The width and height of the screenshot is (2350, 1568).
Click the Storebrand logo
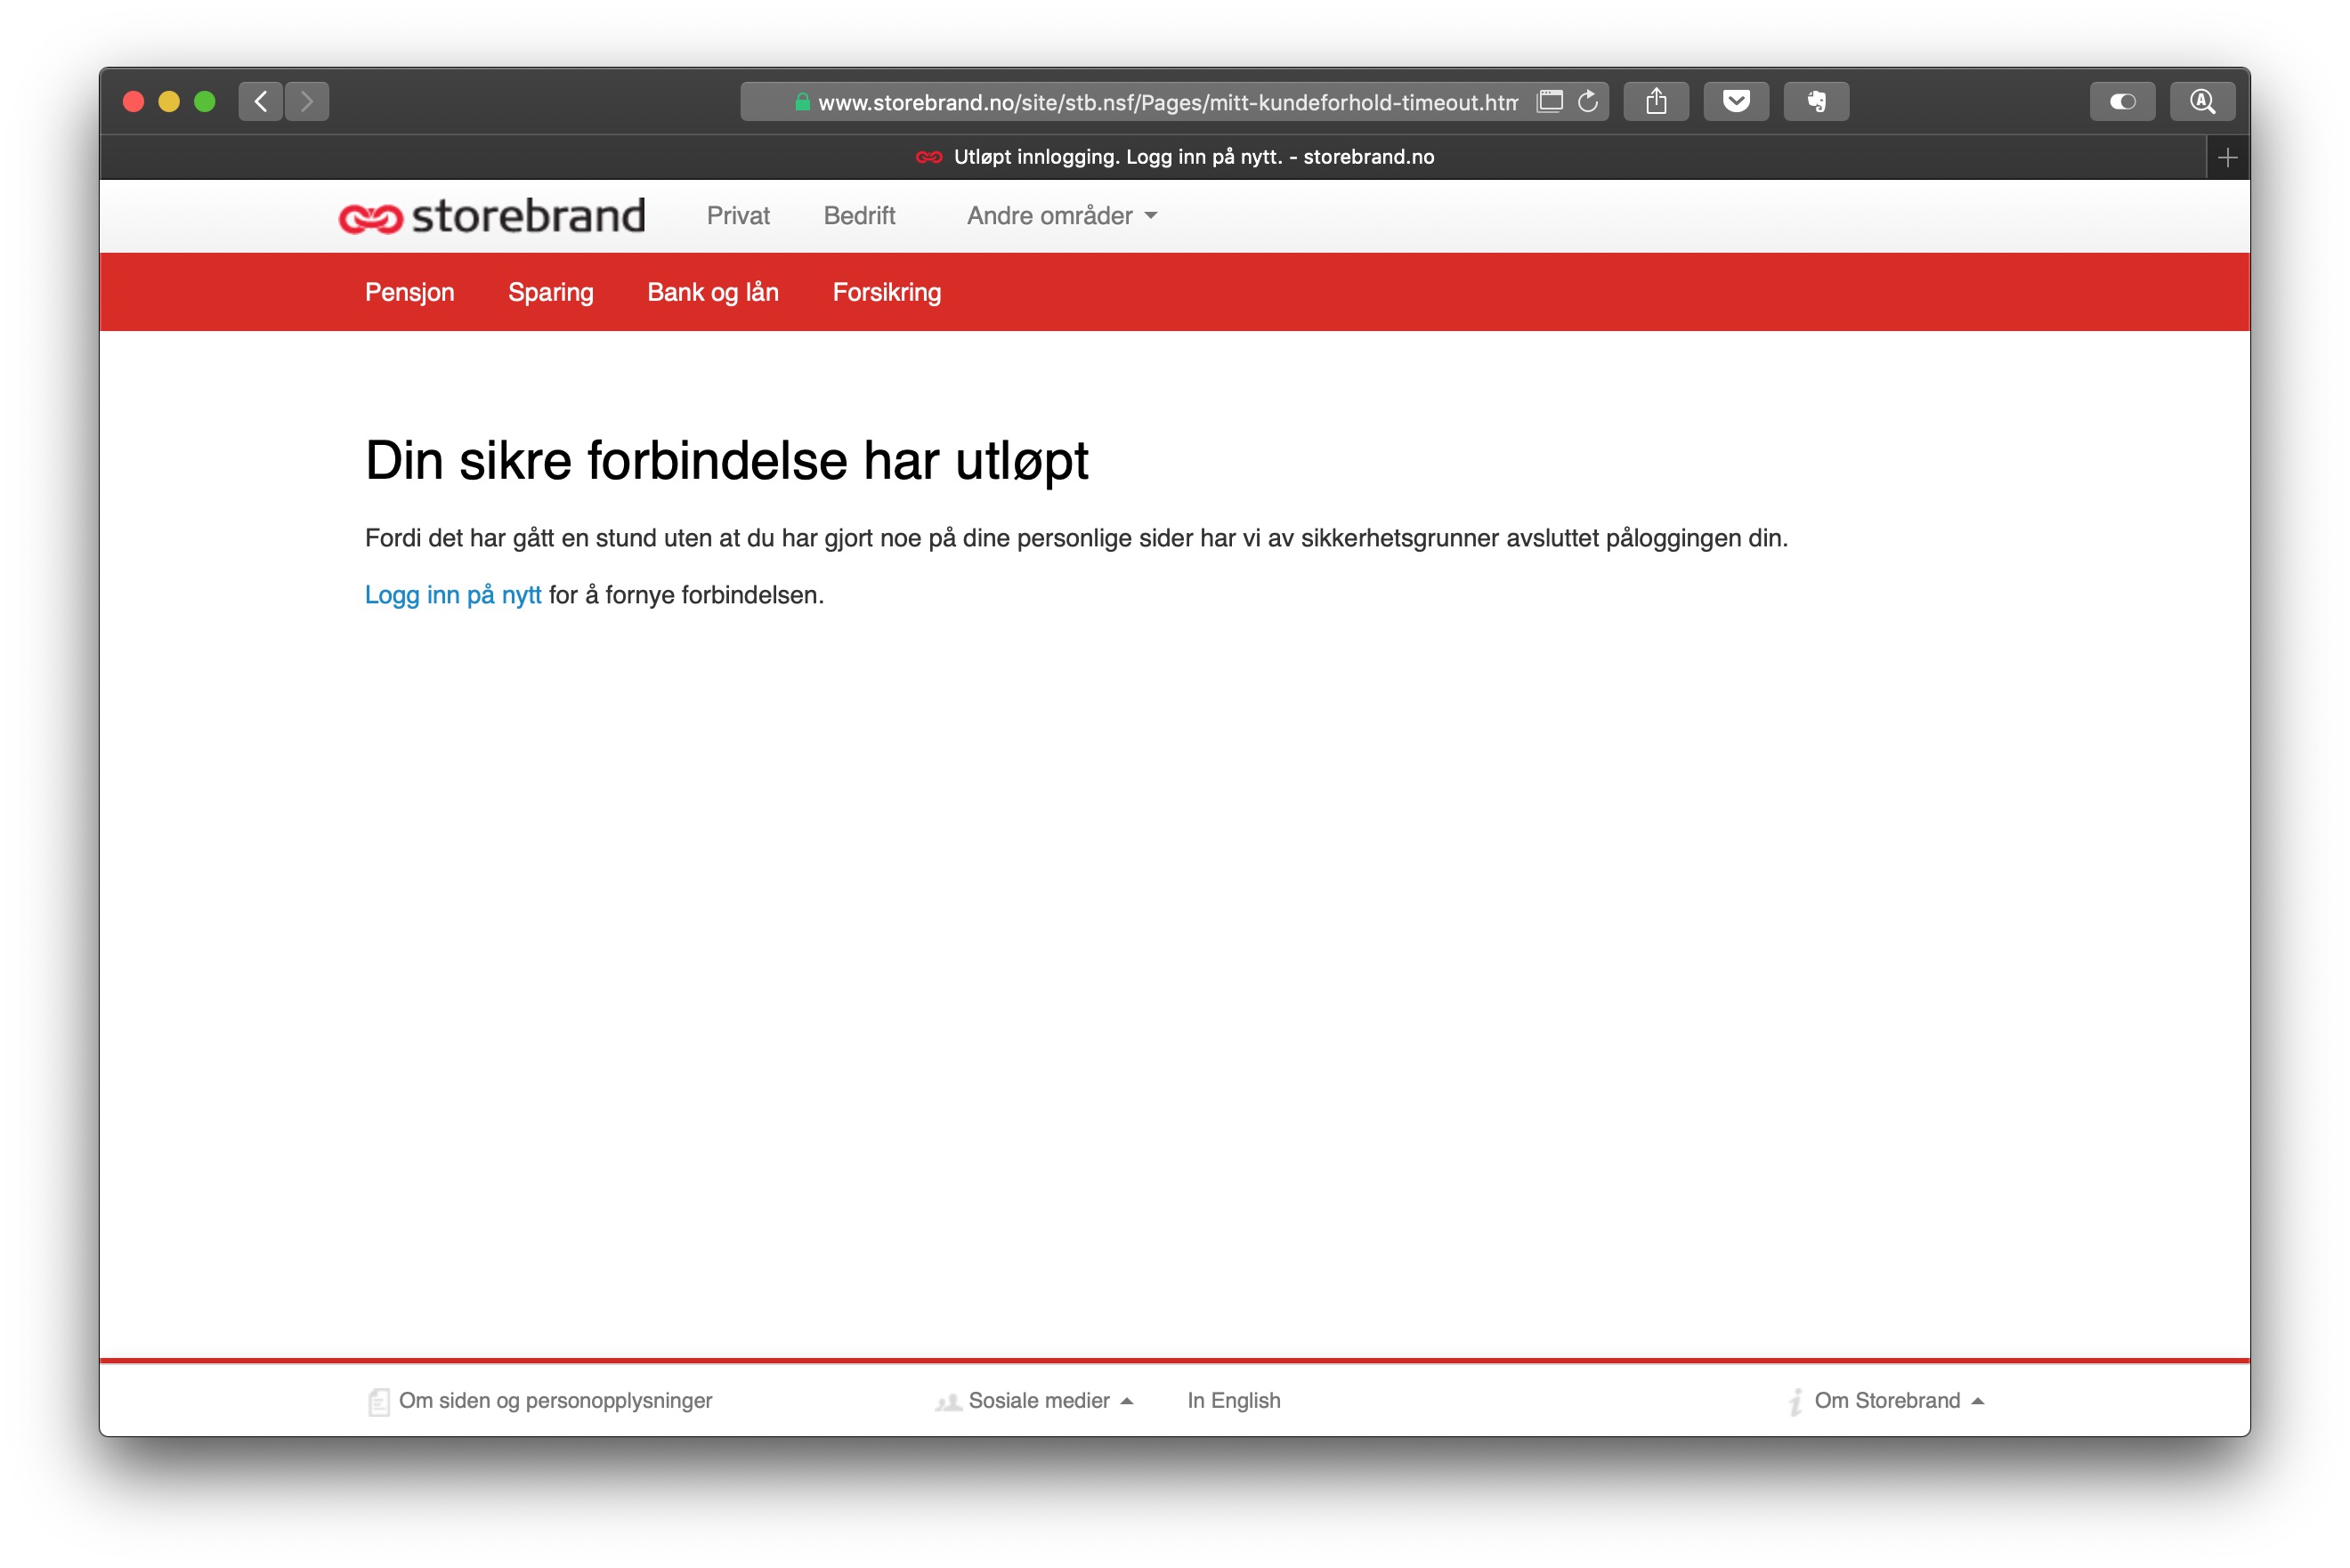click(492, 216)
